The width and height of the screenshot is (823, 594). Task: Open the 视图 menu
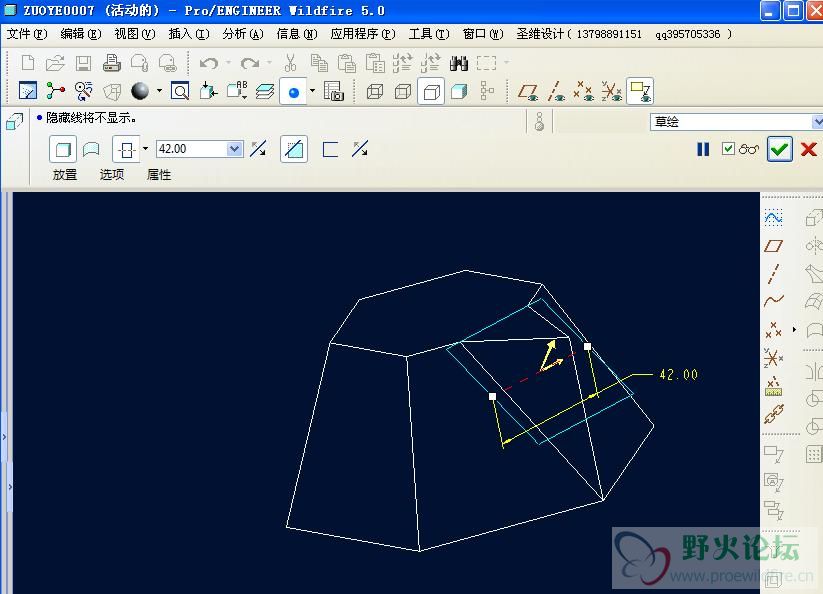pyautogui.click(x=135, y=34)
